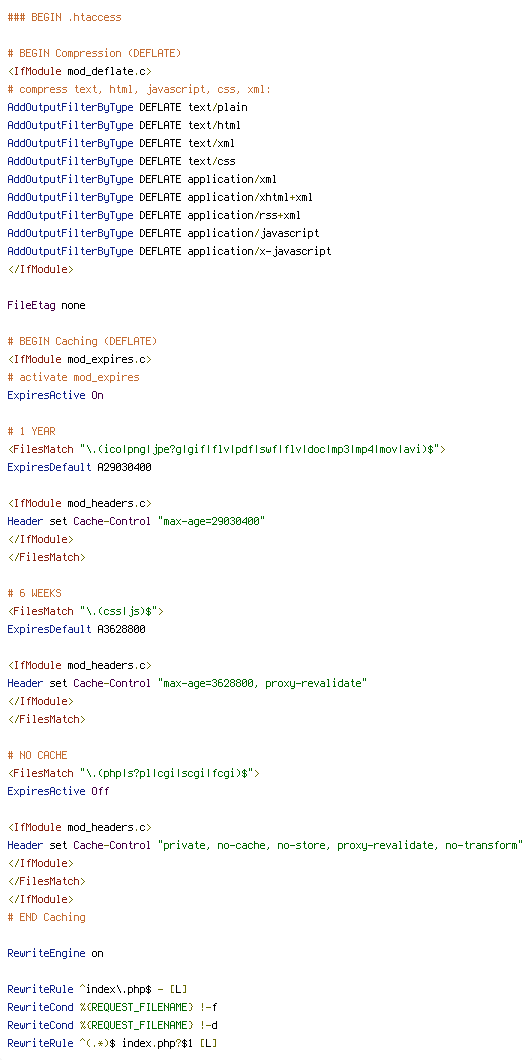Click the '### BEGIN .htaccess' comment line

point(64,17)
